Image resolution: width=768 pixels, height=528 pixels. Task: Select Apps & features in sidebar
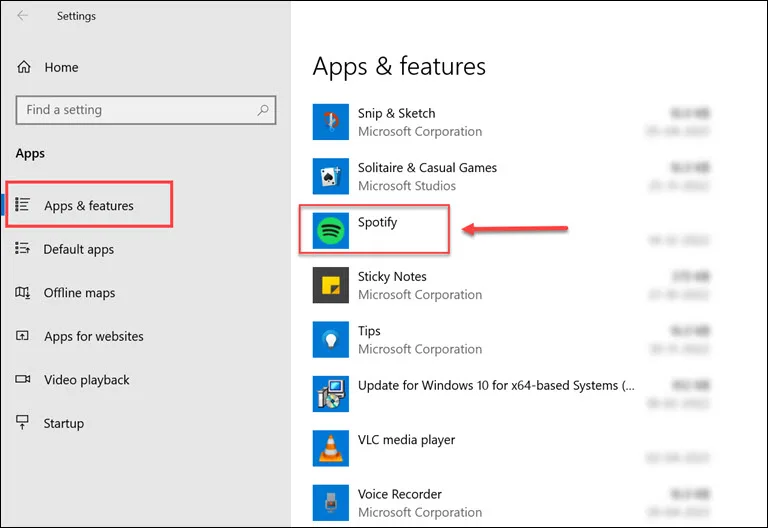click(89, 205)
